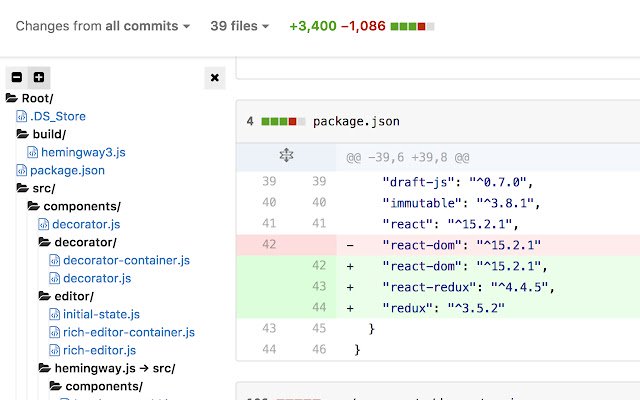Click the Root/ open-folder icon
Image resolution: width=640 pixels, height=400 pixels.
[x=12, y=98]
